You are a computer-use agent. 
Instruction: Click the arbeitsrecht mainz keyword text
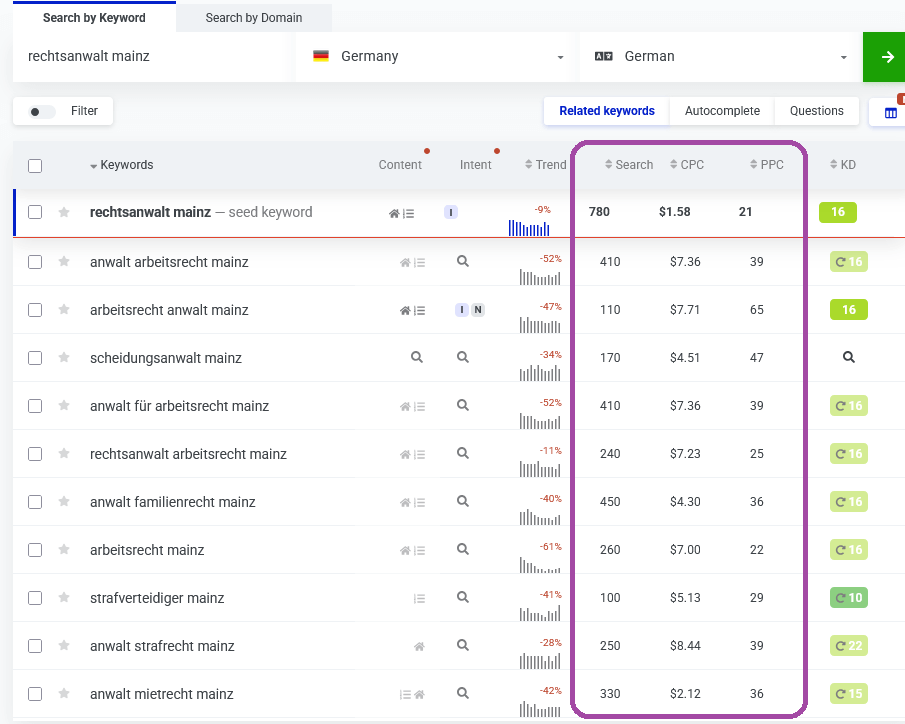(147, 550)
